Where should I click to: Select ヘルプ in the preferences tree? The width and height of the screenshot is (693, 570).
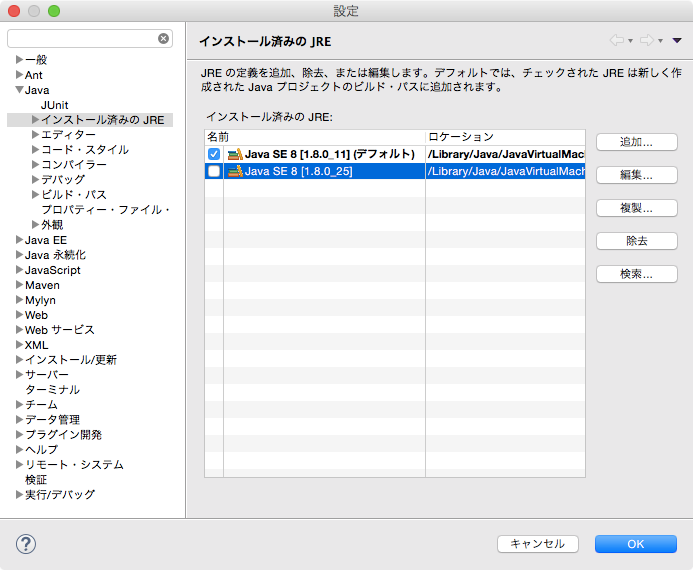click(x=42, y=449)
